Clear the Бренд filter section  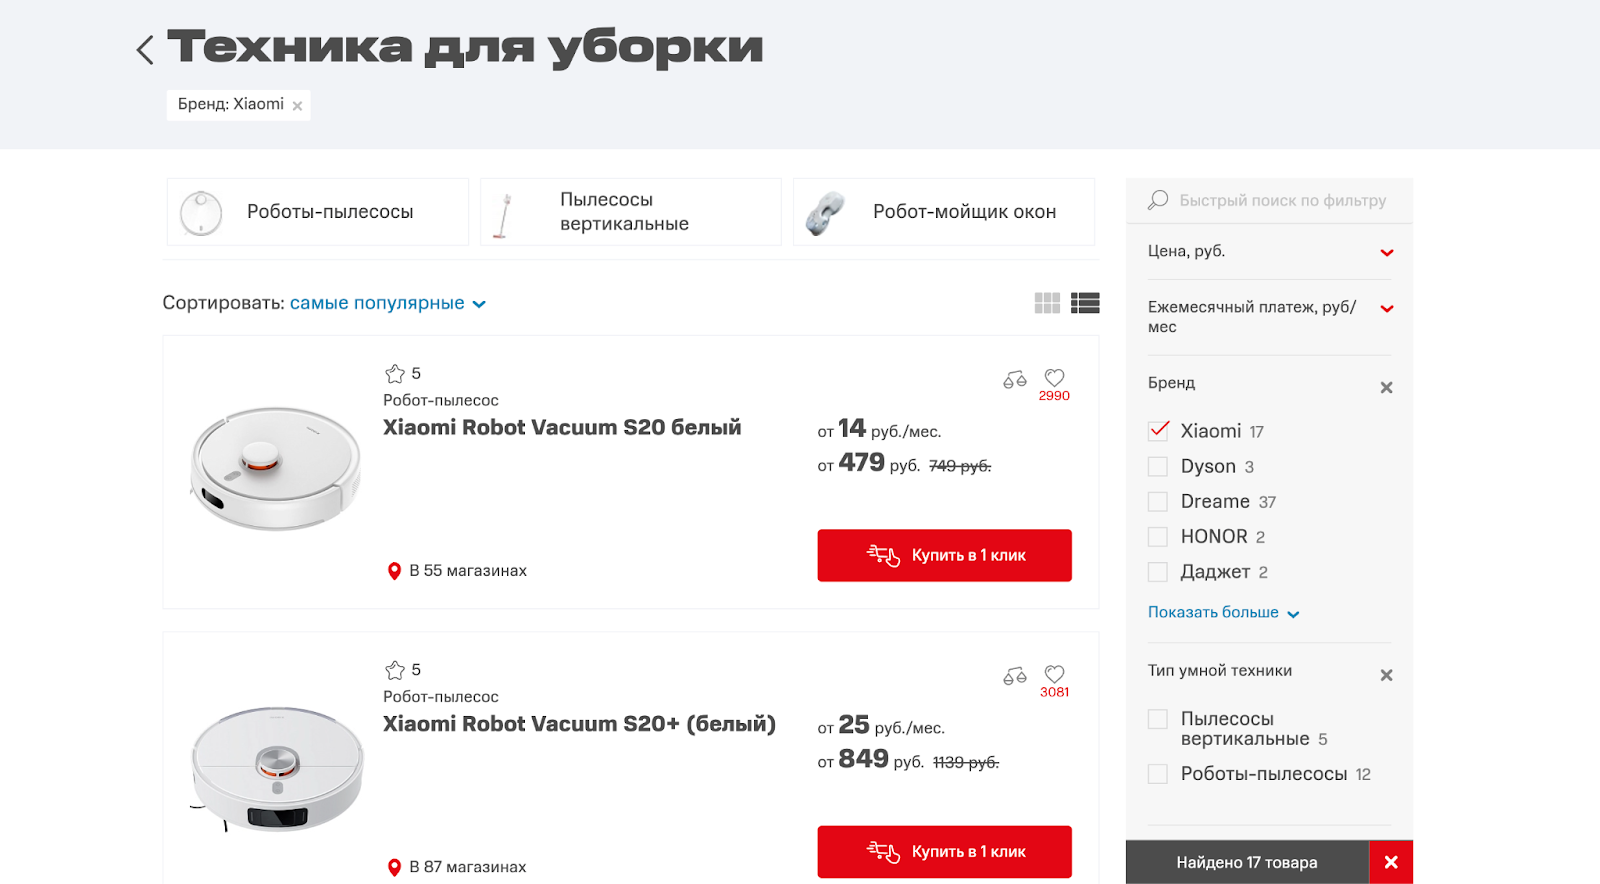(x=1386, y=388)
